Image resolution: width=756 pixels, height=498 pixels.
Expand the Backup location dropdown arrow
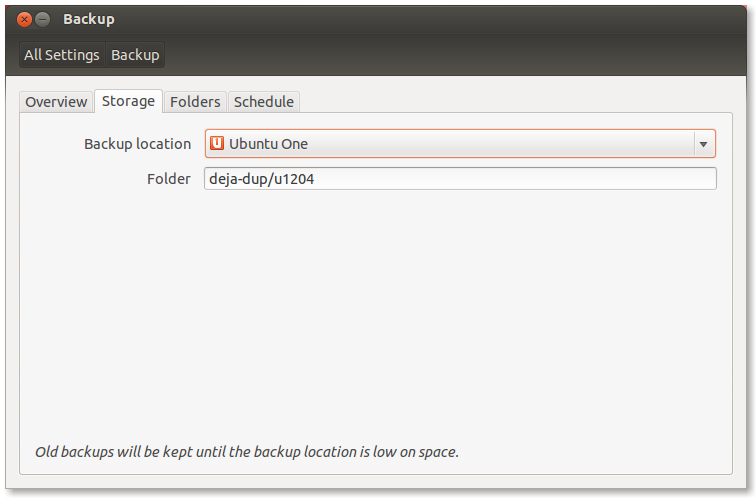(703, 144)
